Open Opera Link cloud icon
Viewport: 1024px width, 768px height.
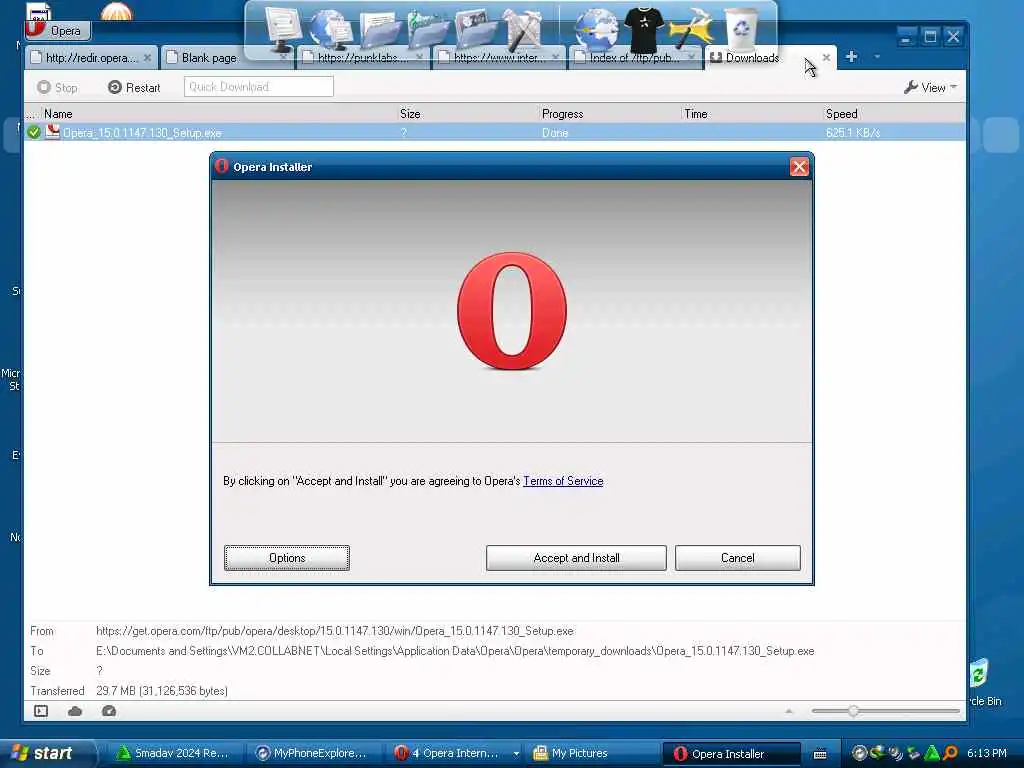(x=75, y=711)
